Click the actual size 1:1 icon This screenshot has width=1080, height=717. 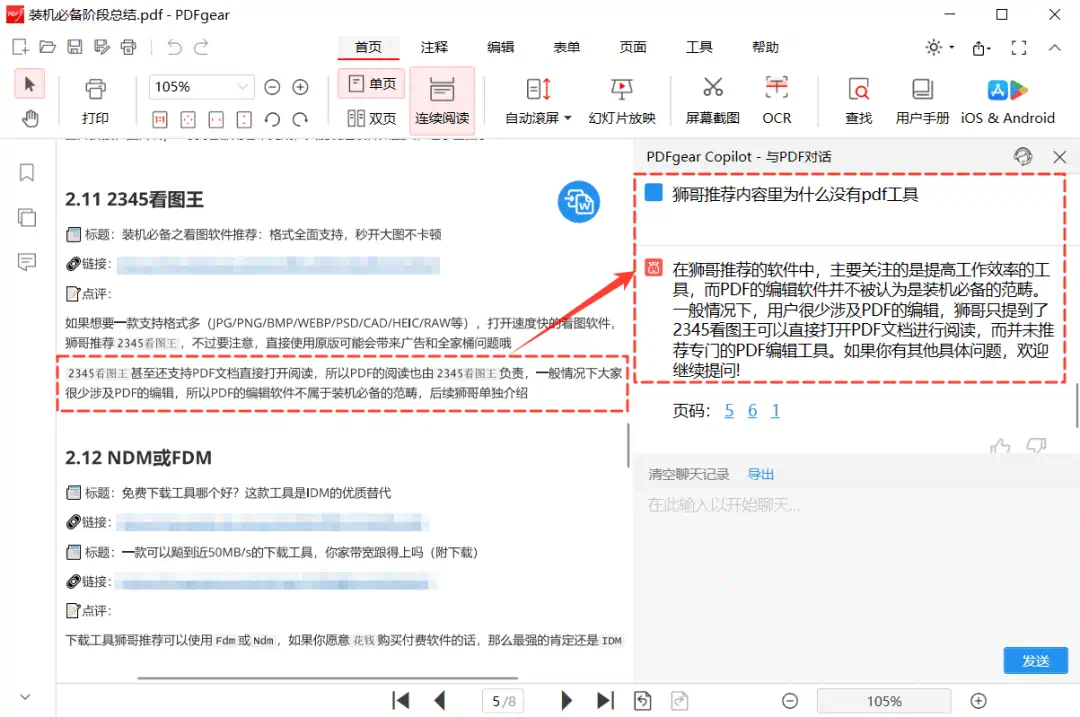160,119
